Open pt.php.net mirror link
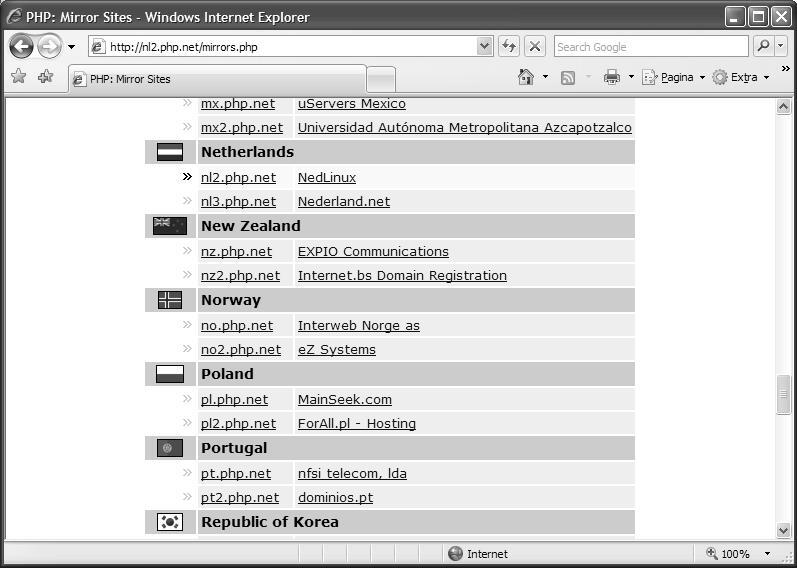The width and height of the screenshot is (797, 568). [x=236, y=473]
